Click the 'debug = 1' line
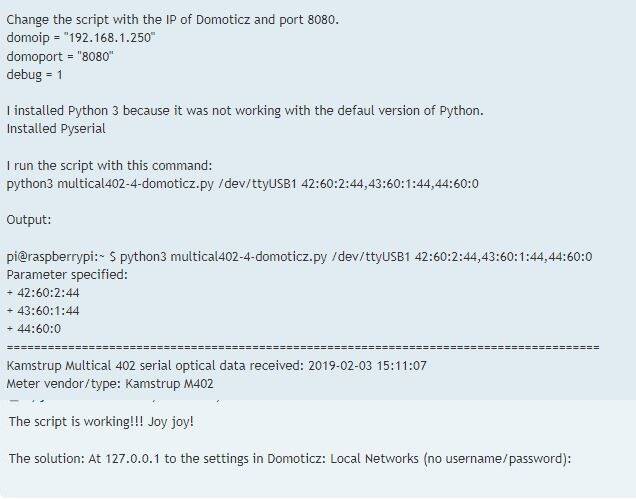 34,75
